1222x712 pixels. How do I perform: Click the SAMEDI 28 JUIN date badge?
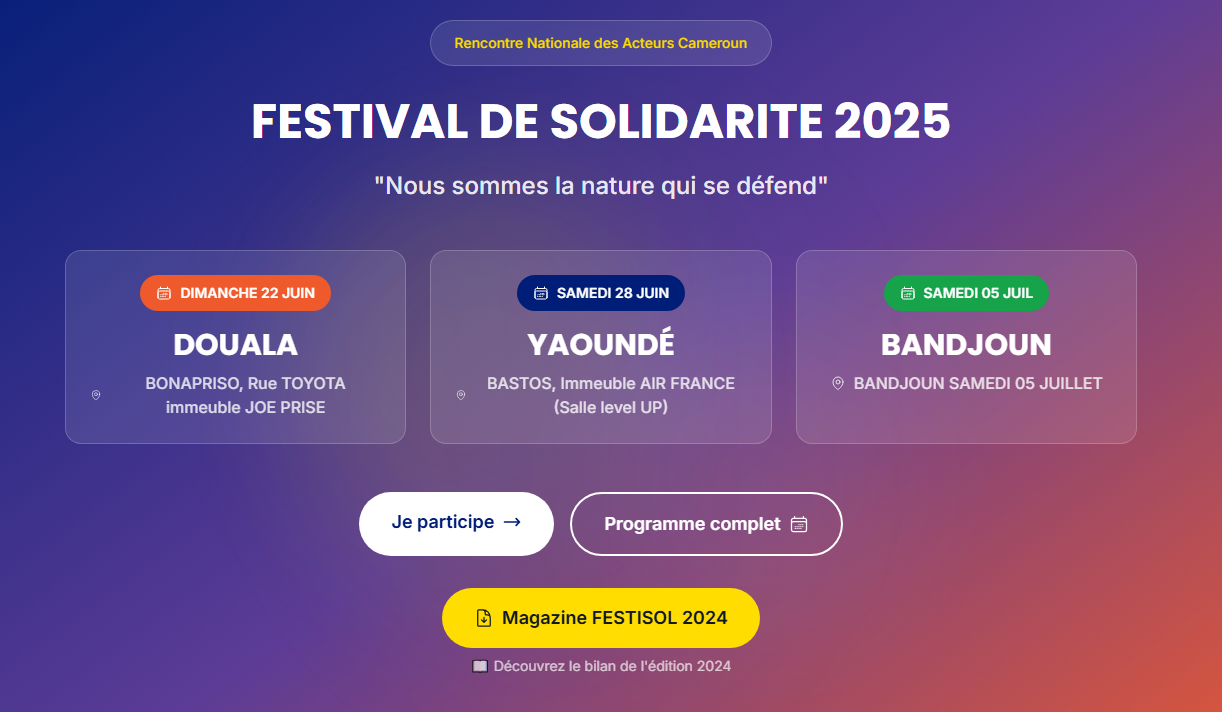click(x=601, y=293)
